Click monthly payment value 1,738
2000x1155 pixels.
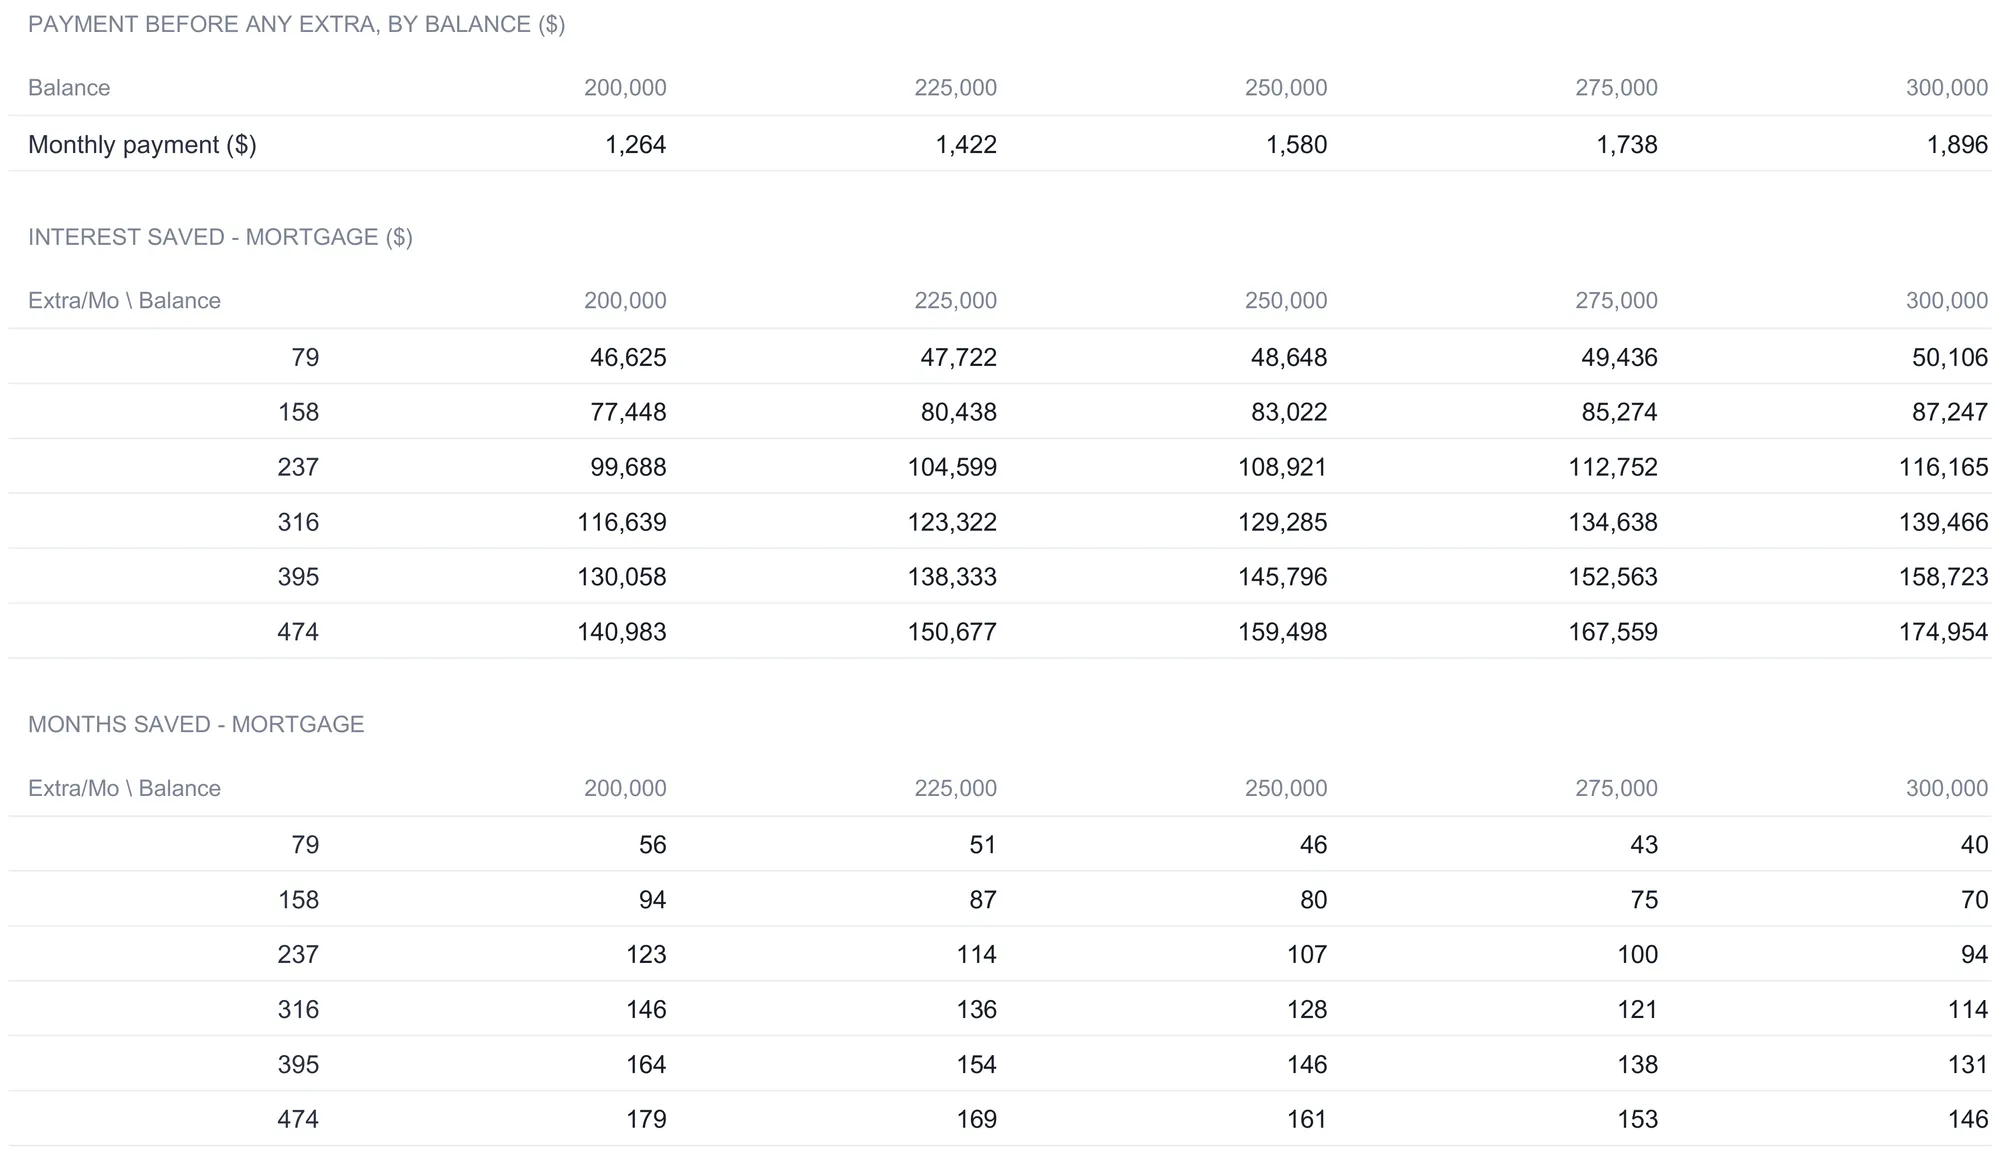pyautogui.click(x=1627, y=144)
